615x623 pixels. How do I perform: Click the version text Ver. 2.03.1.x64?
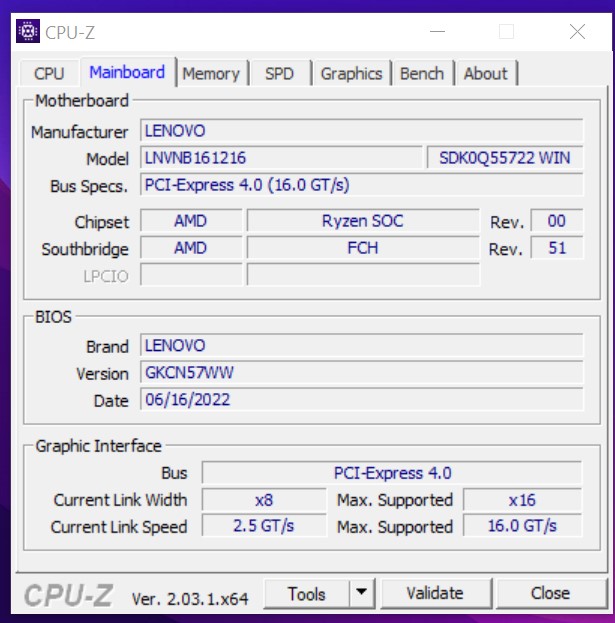pyautogui.click(x=190, y=599)
